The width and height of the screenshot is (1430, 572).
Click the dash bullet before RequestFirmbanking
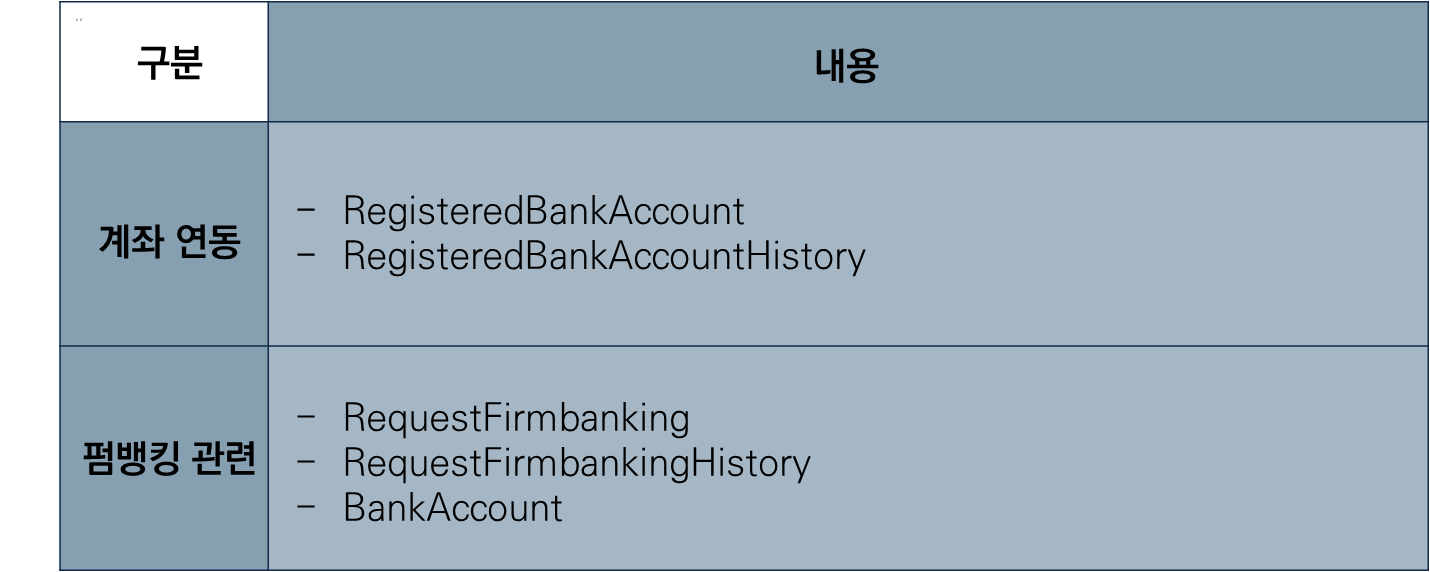307,415
